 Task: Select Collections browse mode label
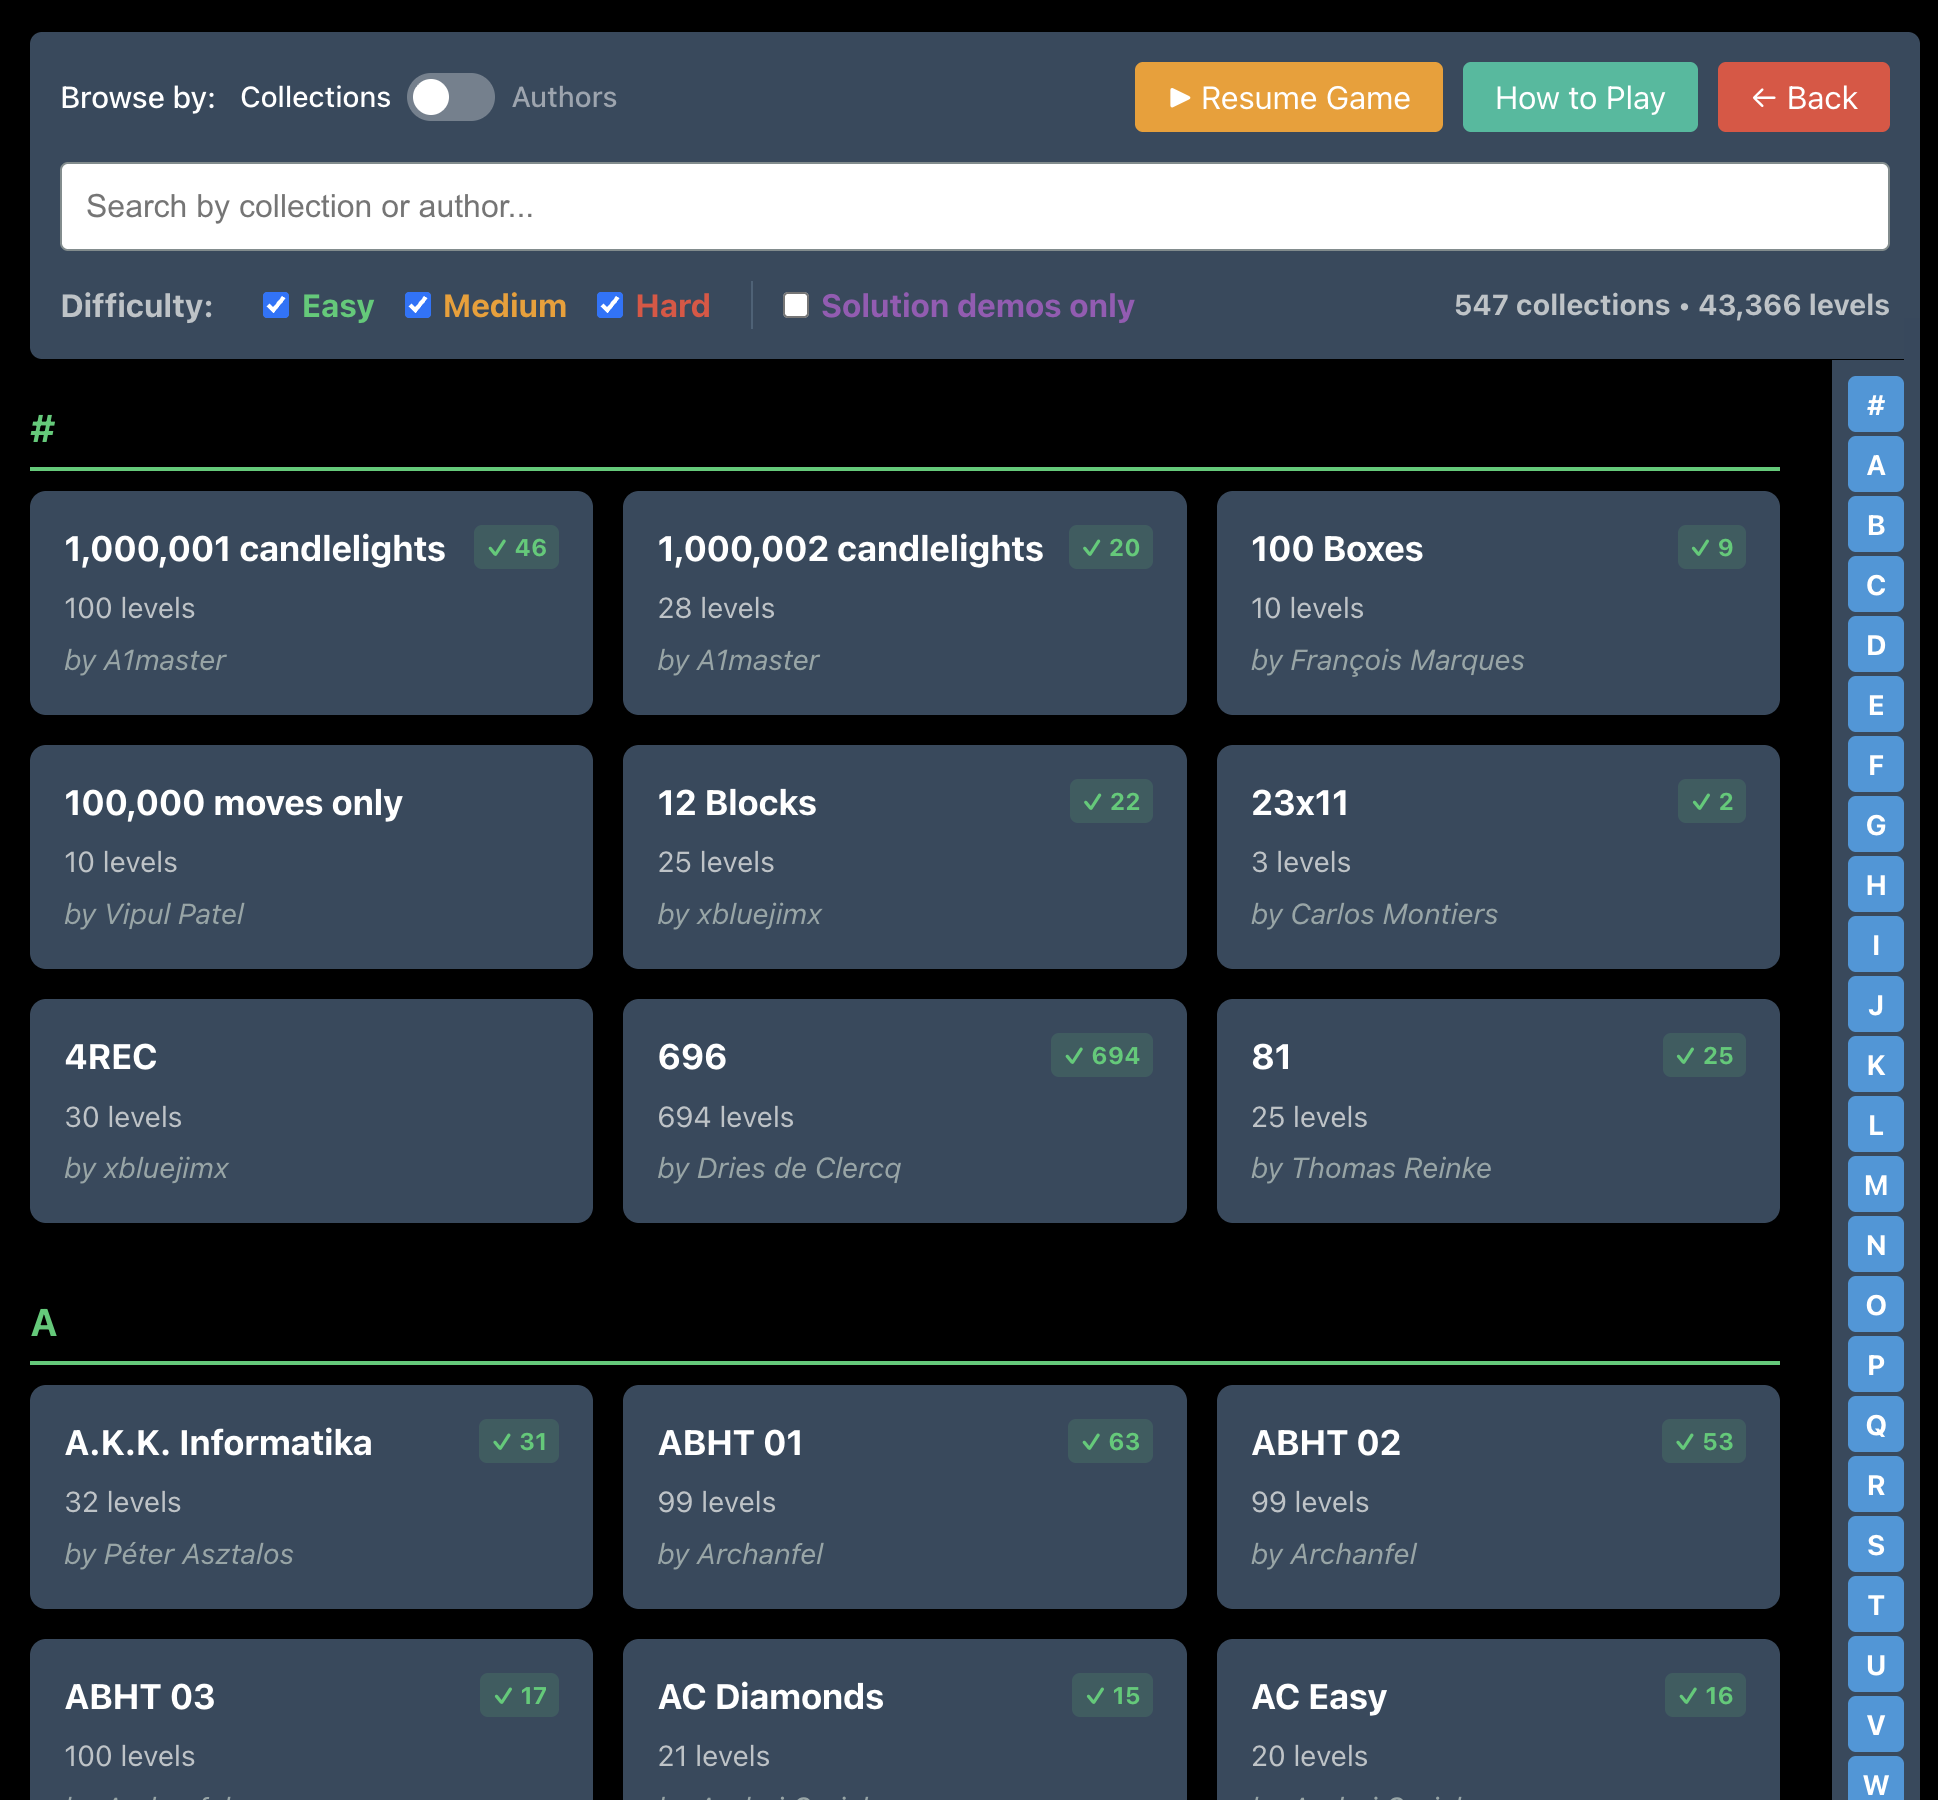point(315,97)
